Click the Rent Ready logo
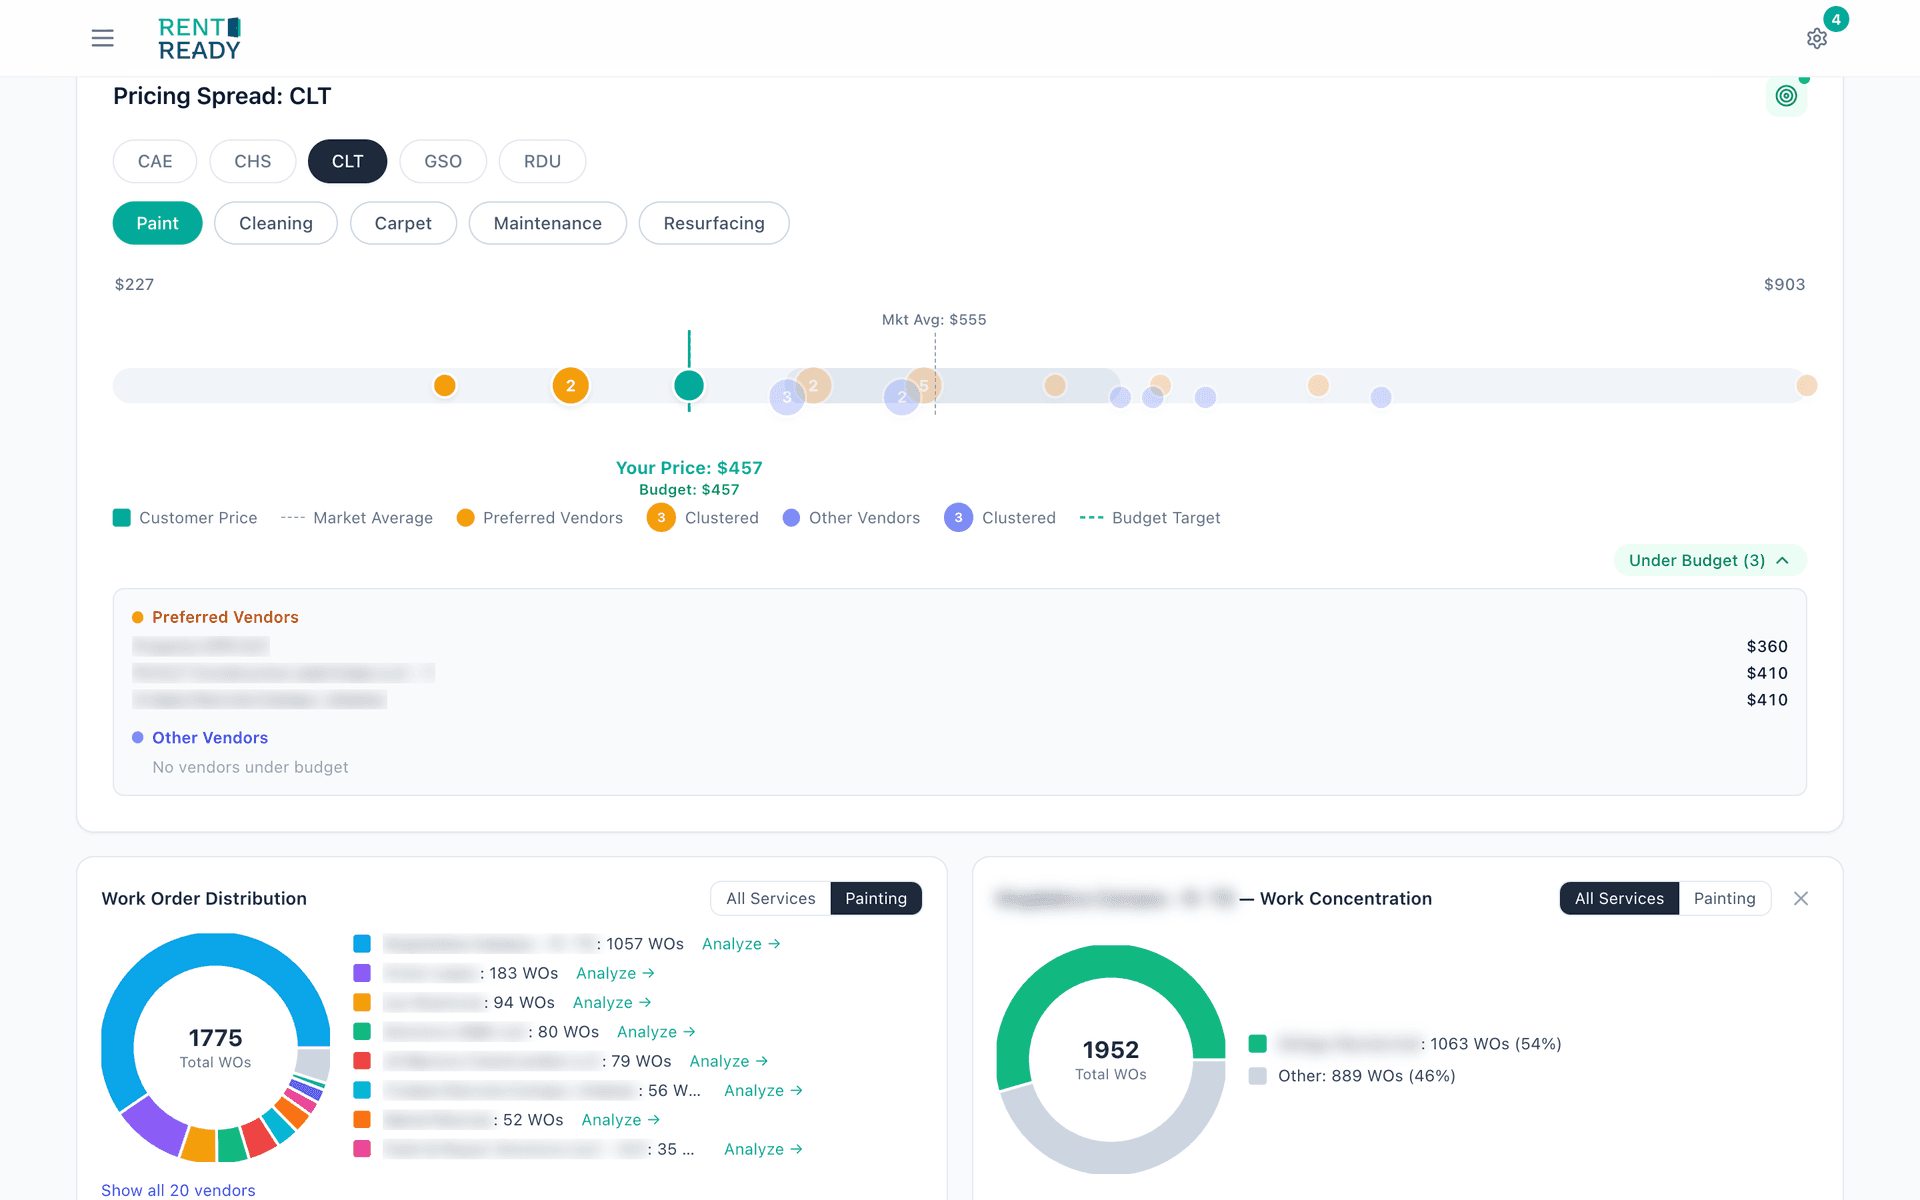Image resolution: width=1920 pixels, height=1200 pixels. pyautogui.click(x=198, y=37)
